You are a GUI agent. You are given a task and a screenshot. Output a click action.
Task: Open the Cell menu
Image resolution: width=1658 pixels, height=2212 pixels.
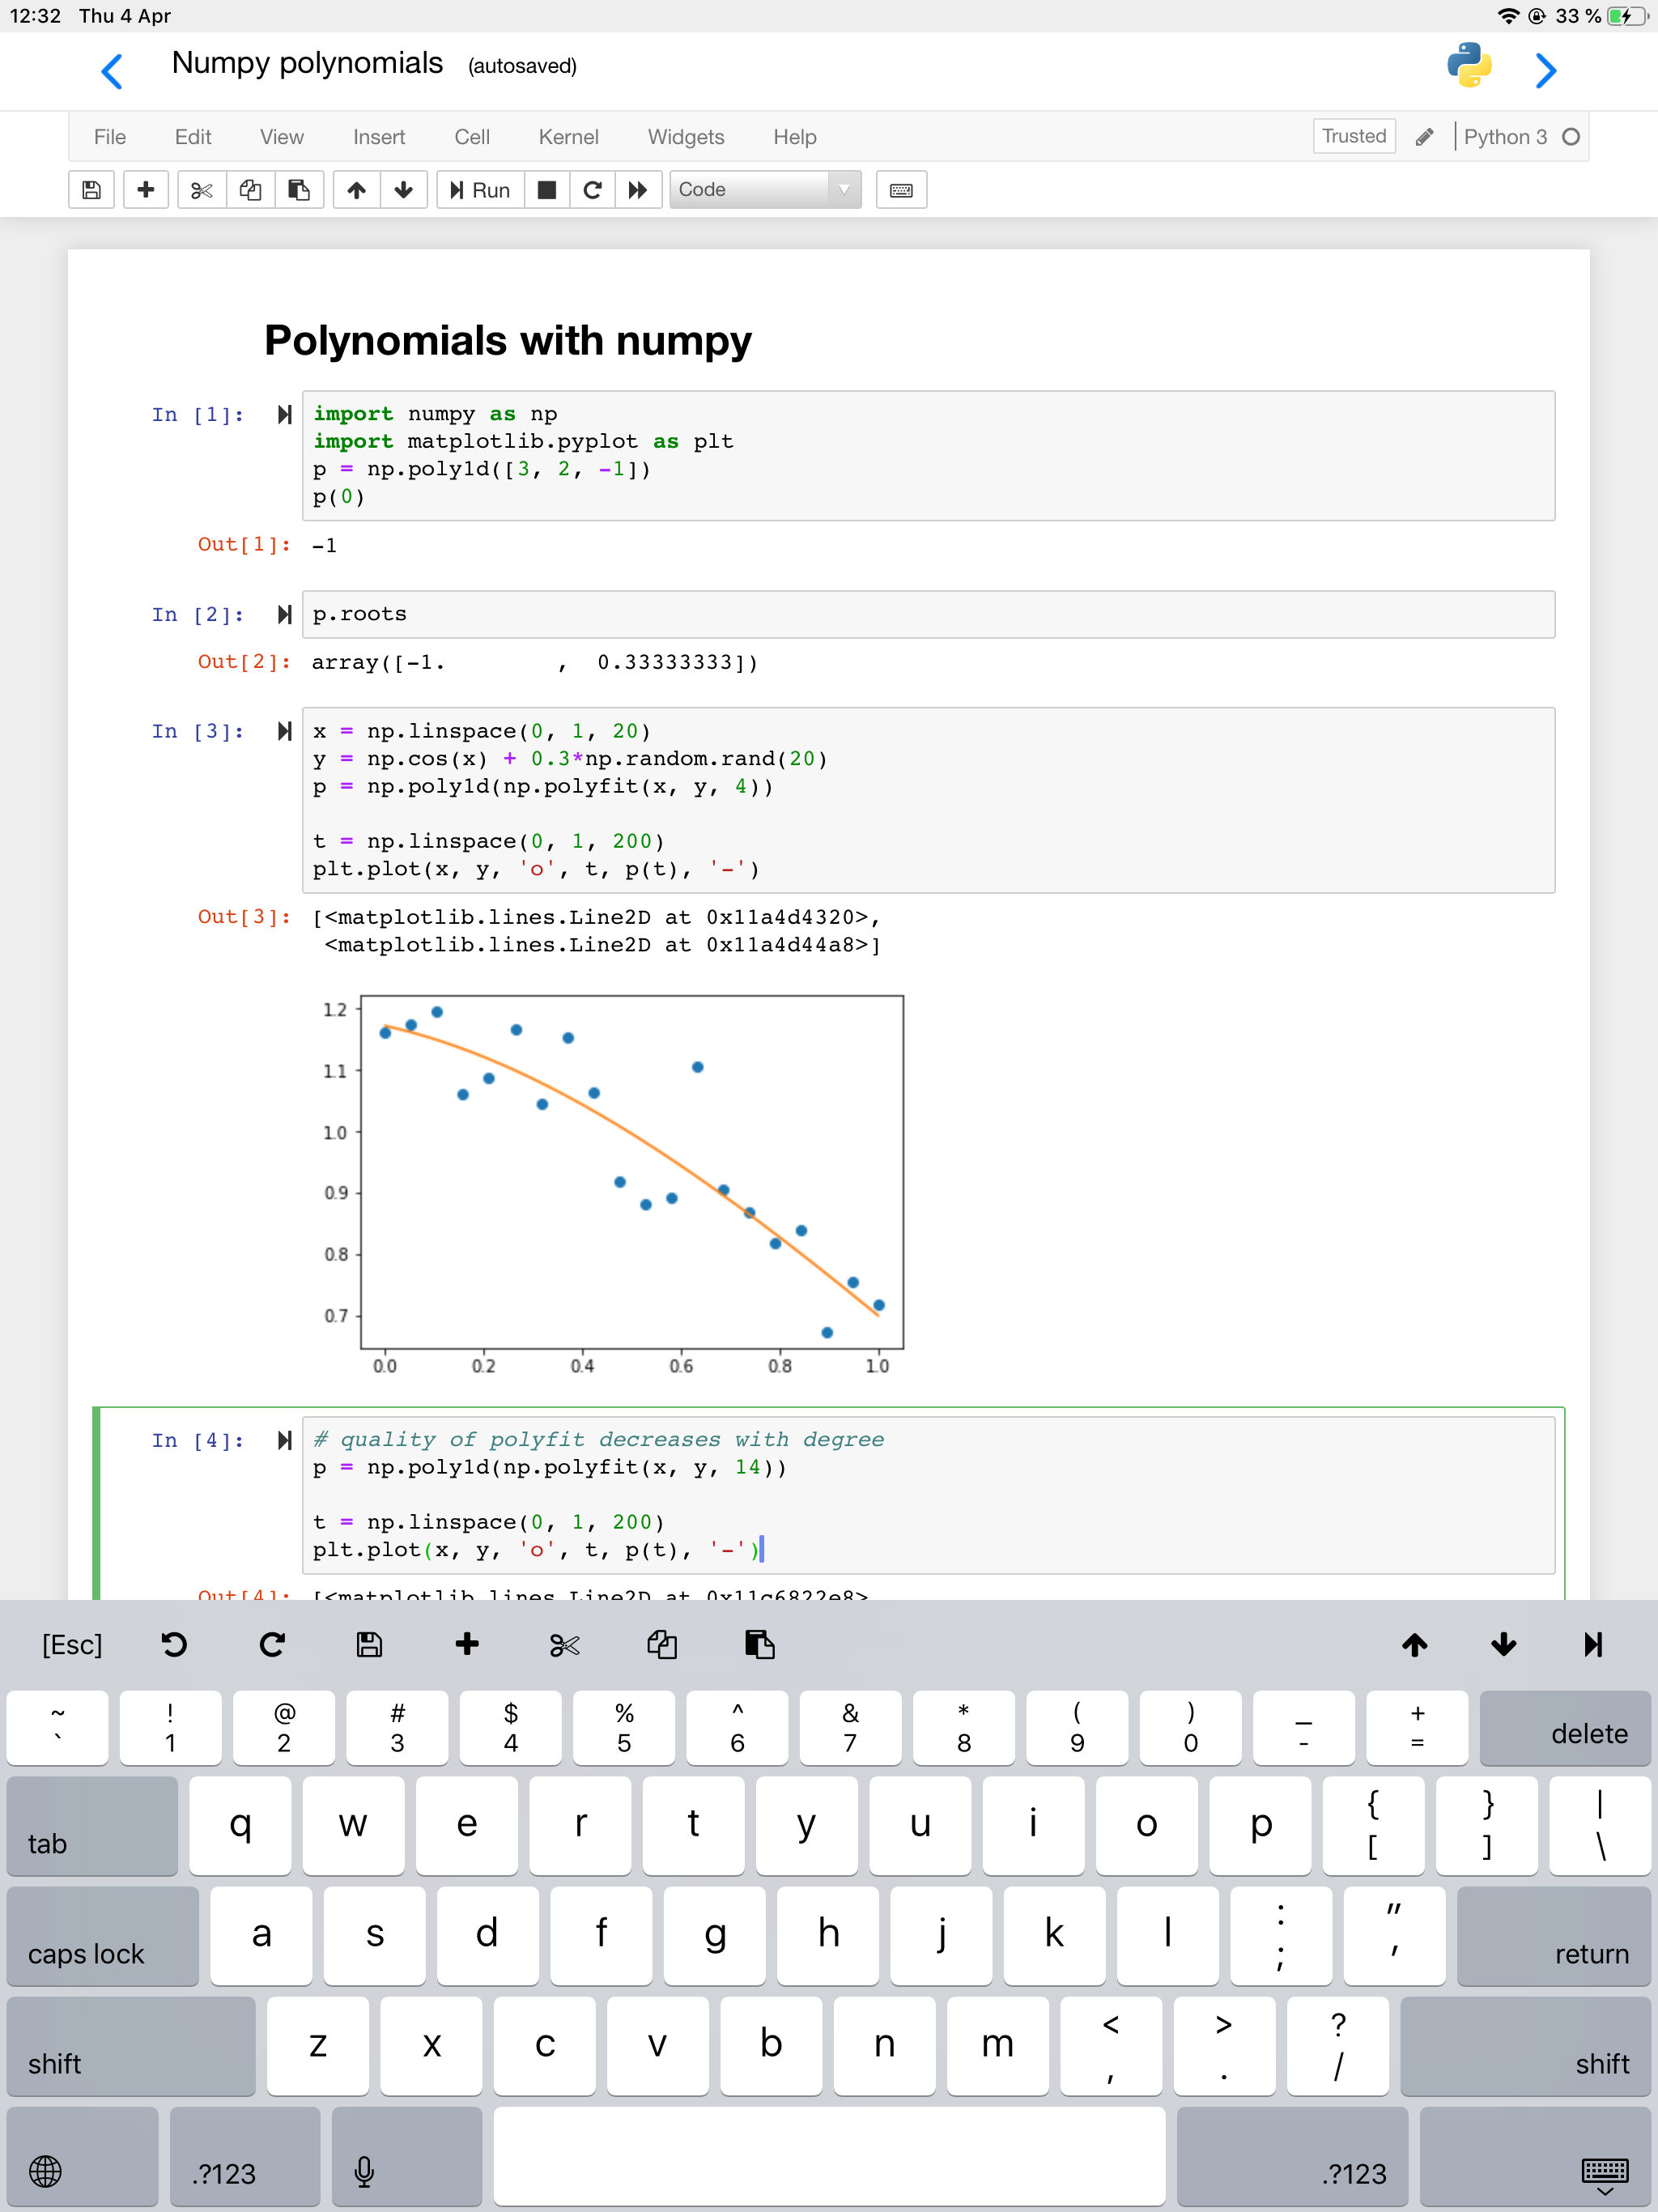pyautogui.click(x=472, y=137)
